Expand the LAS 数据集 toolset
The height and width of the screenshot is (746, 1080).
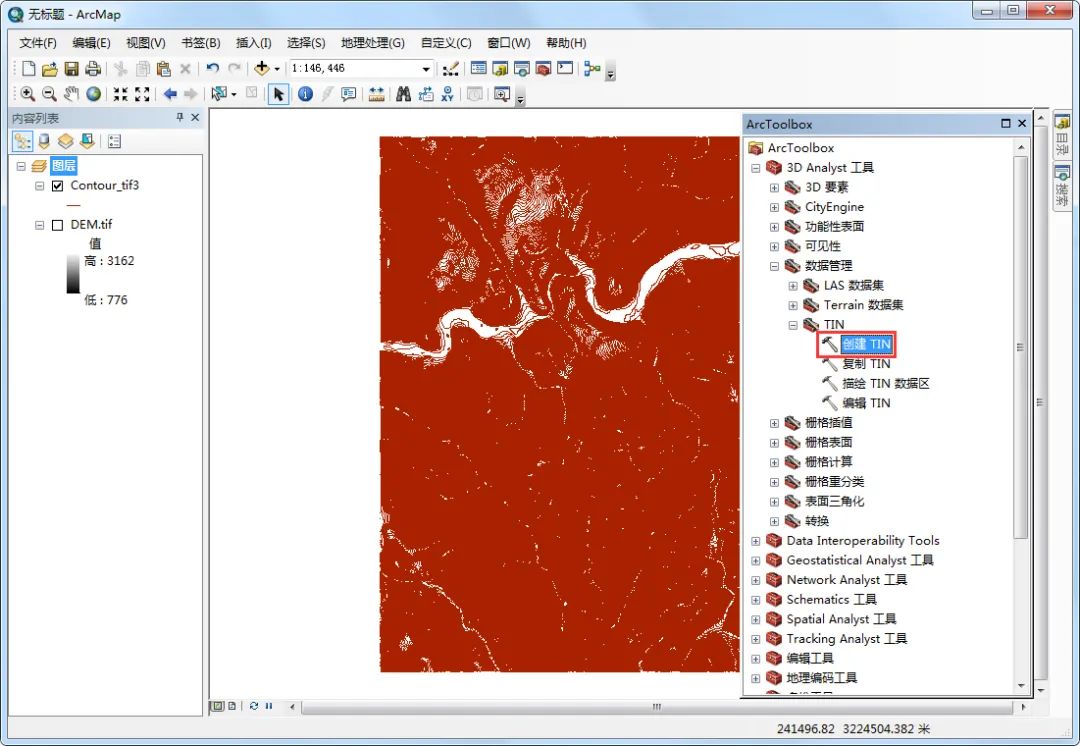(793, 286)
